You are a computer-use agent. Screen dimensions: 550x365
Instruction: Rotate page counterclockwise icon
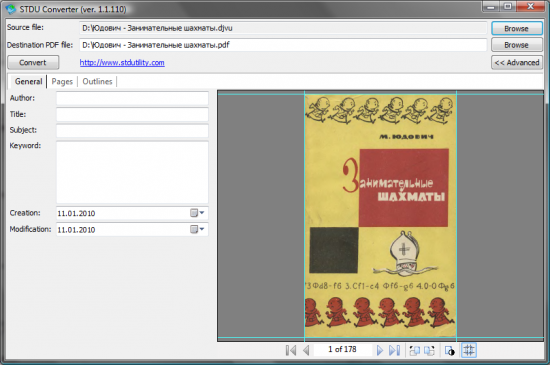[415, 350]
